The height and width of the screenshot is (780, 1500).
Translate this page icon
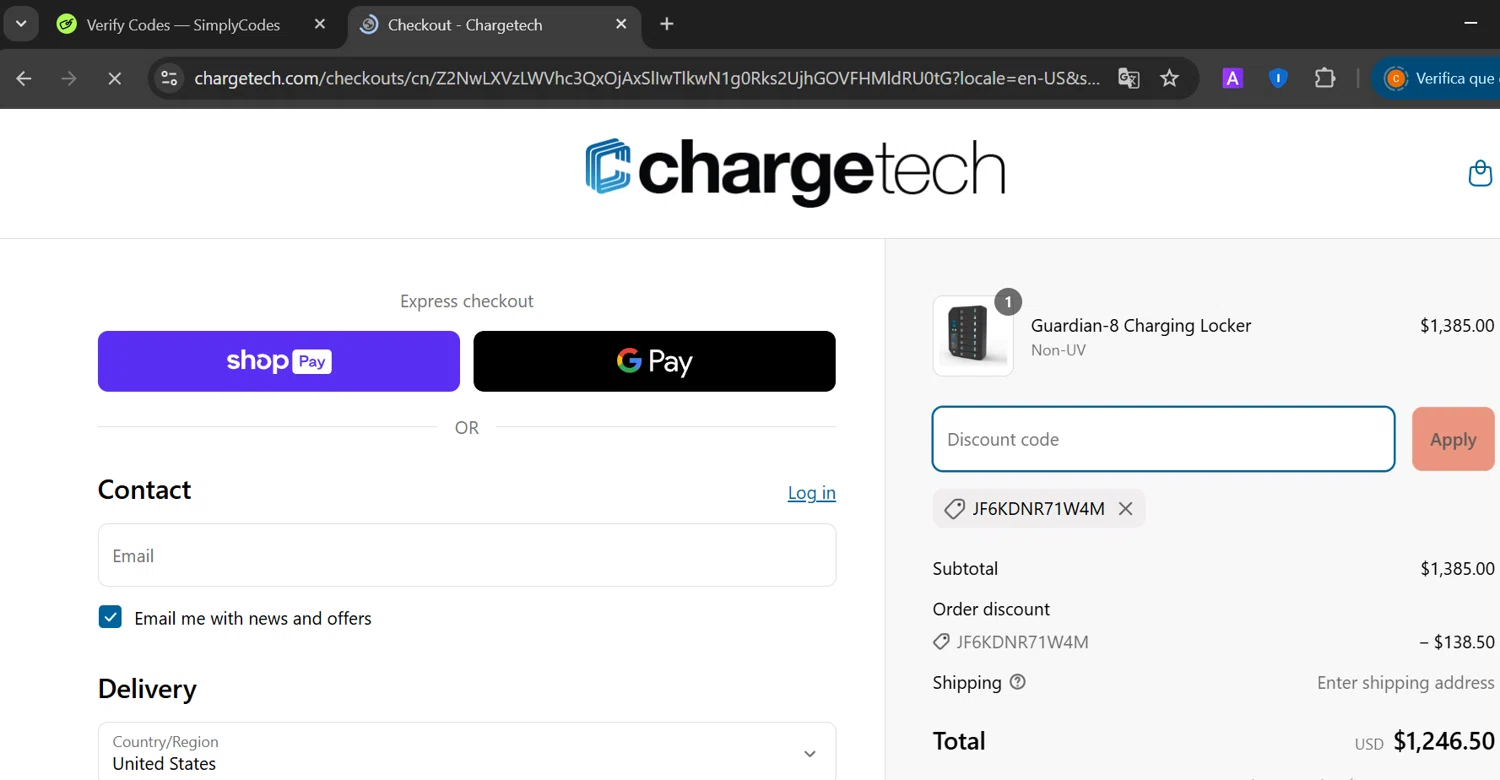tap(1129, 78)
